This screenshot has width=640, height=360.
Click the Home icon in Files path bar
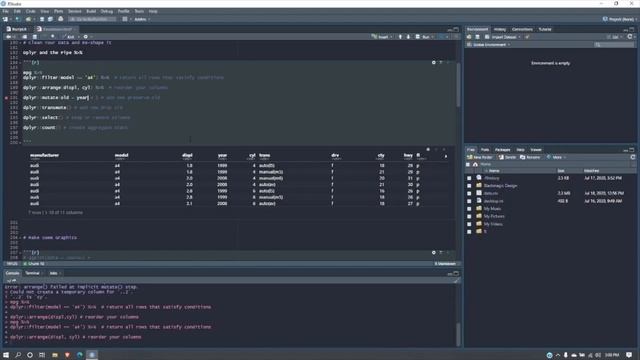pyautogui.click(x=475, y=164)
